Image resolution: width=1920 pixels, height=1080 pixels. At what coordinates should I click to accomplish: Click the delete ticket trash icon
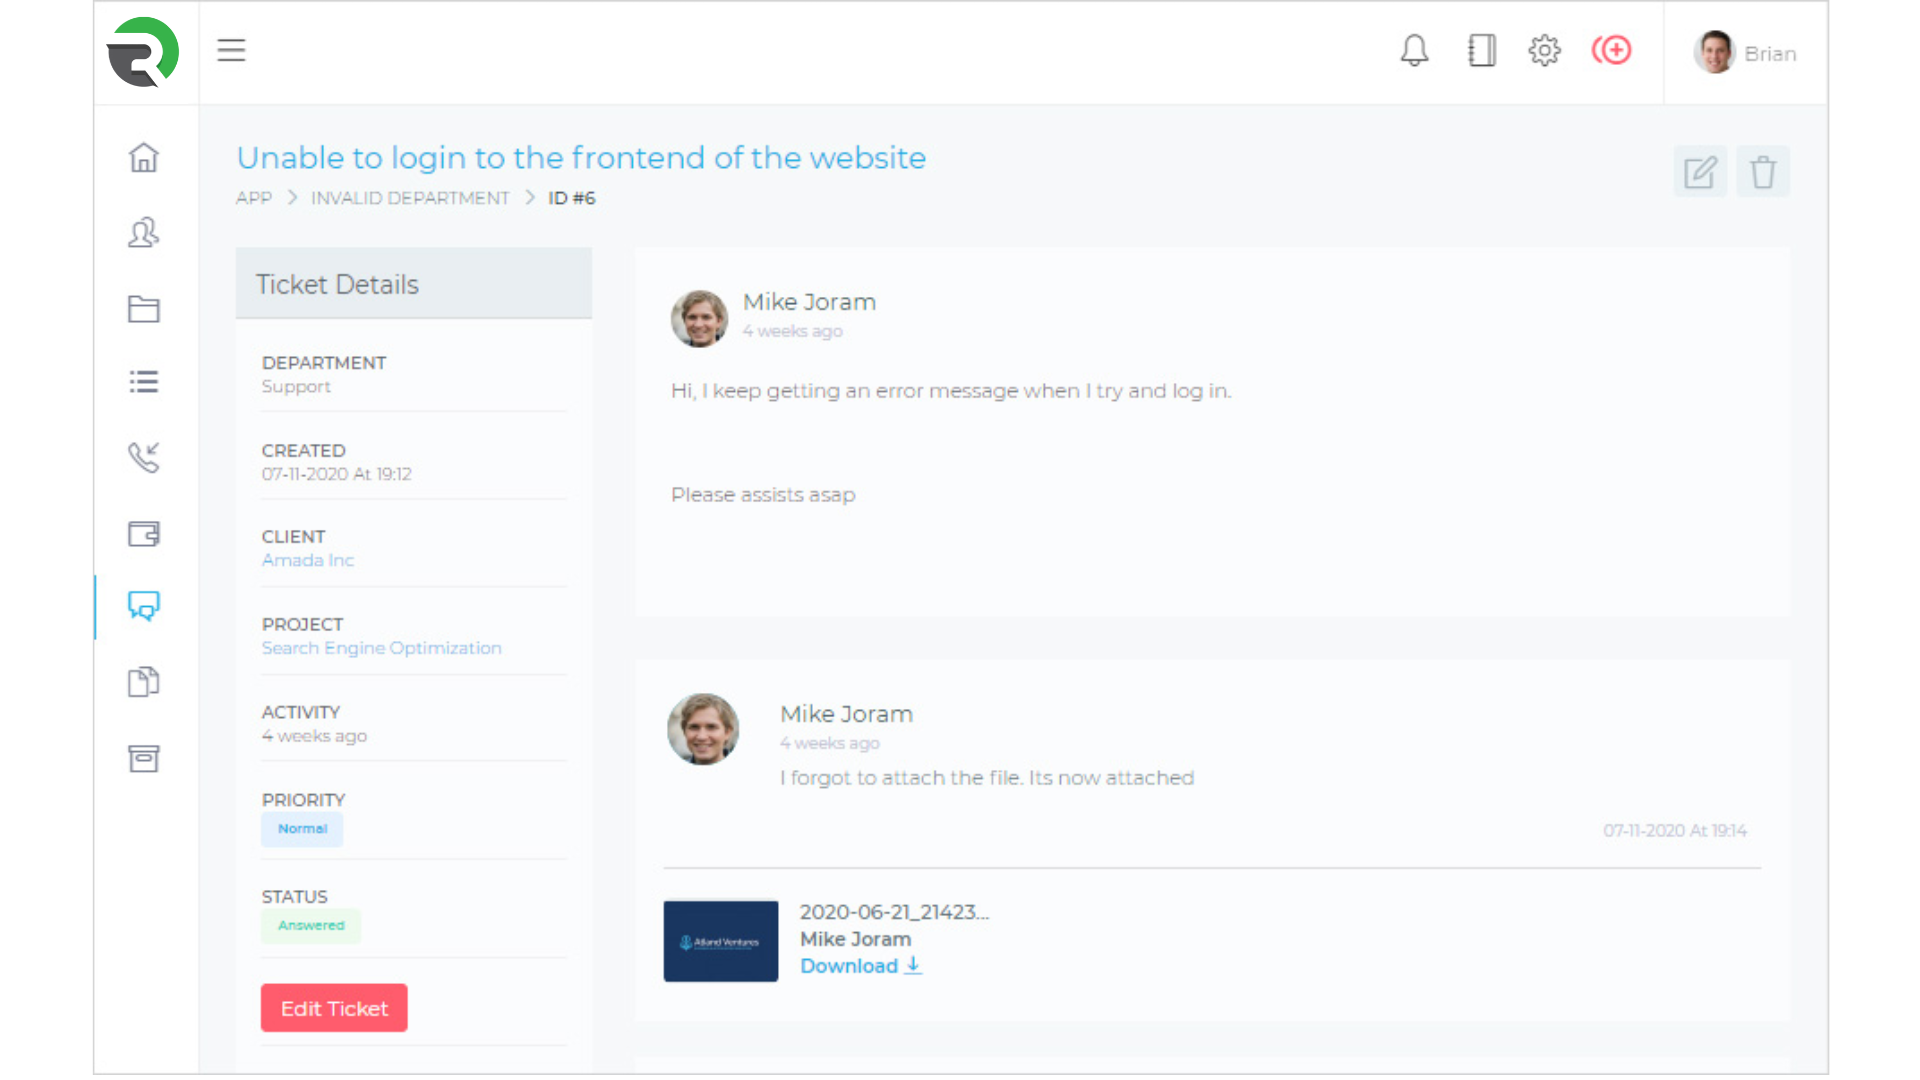pyautogui.click(x=1763, y=172)
